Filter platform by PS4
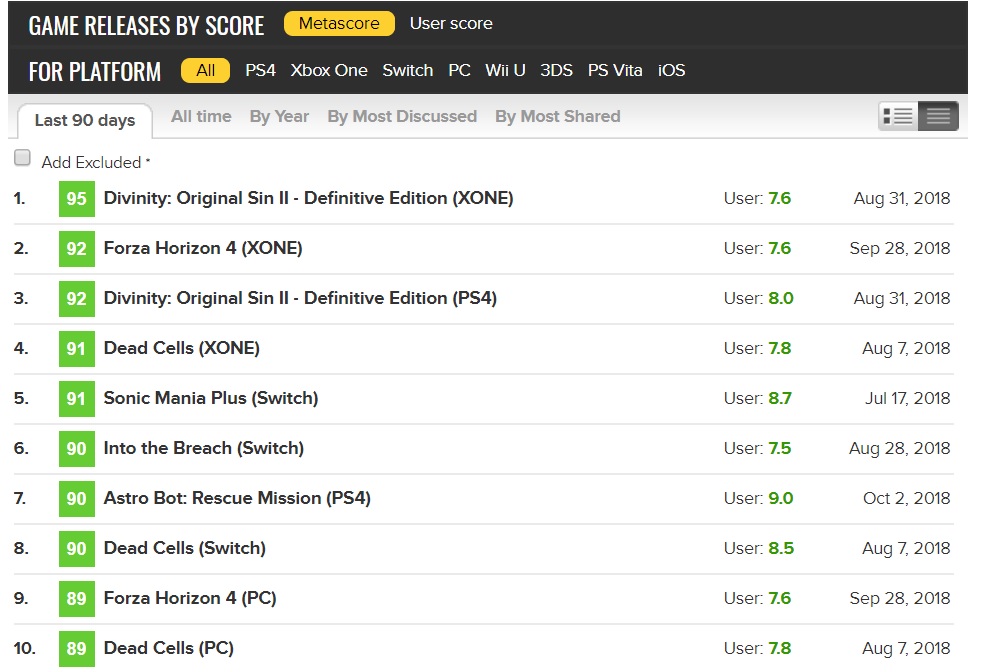The height and width of the screenshot is (672, 983). pyautogui.click(x=260, y=71)
